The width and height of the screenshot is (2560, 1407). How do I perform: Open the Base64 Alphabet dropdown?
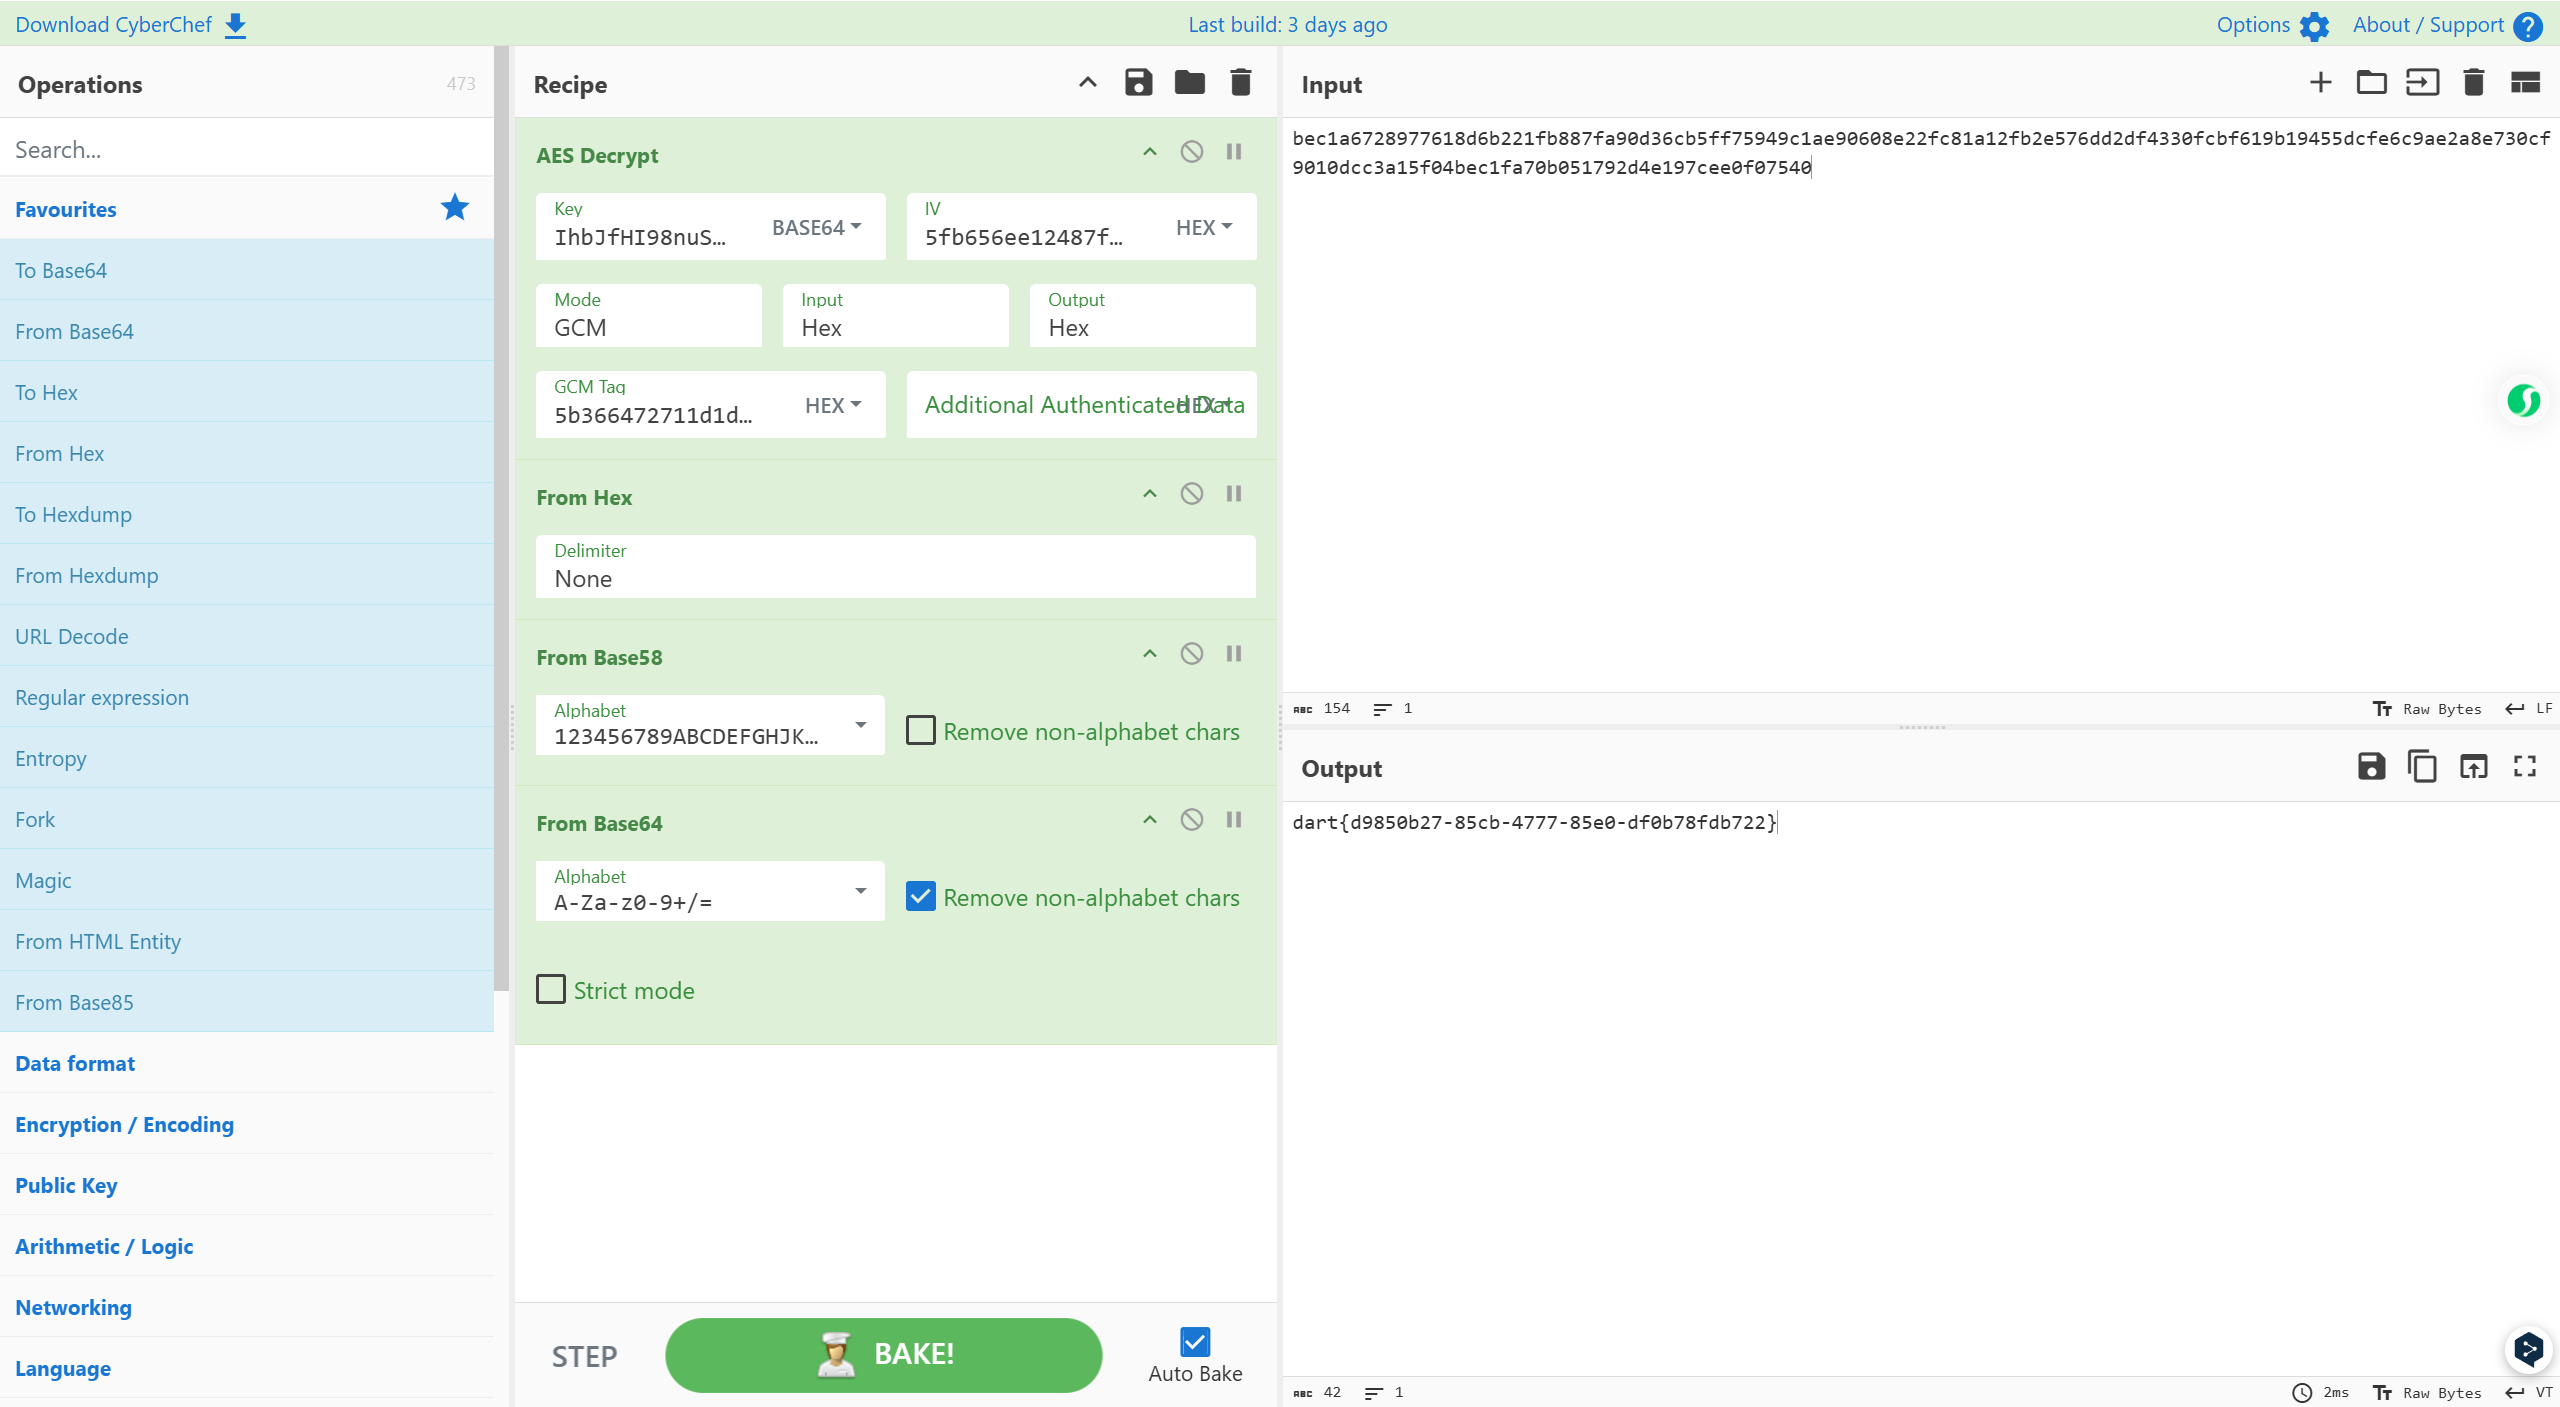point(860,891)
